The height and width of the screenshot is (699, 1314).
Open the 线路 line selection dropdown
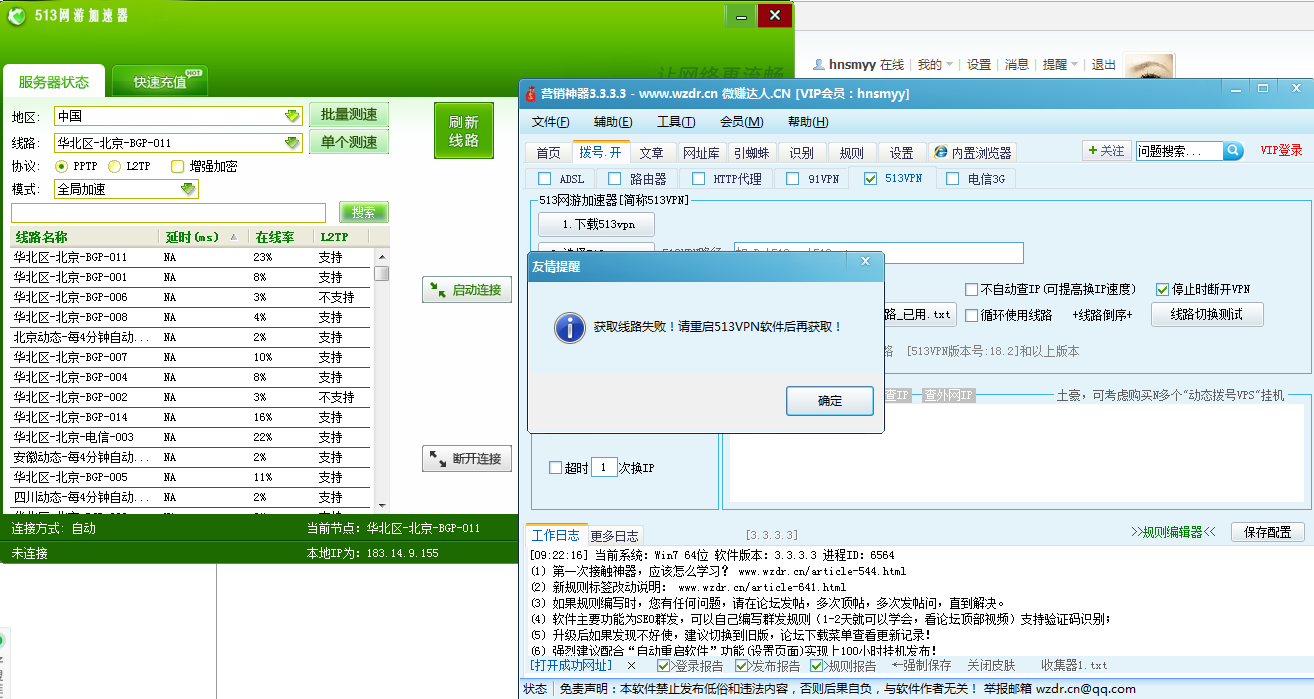(292, 143)
